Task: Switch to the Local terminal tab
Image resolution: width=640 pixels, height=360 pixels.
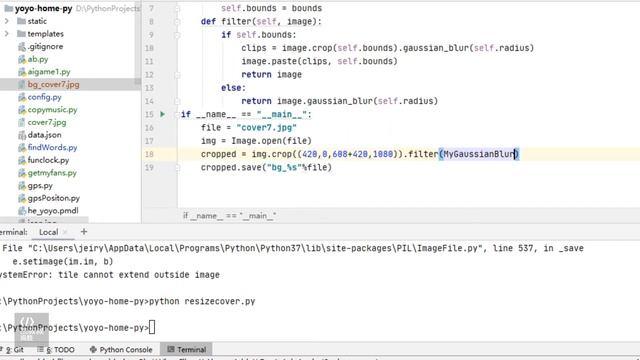Action: point(49,232)
